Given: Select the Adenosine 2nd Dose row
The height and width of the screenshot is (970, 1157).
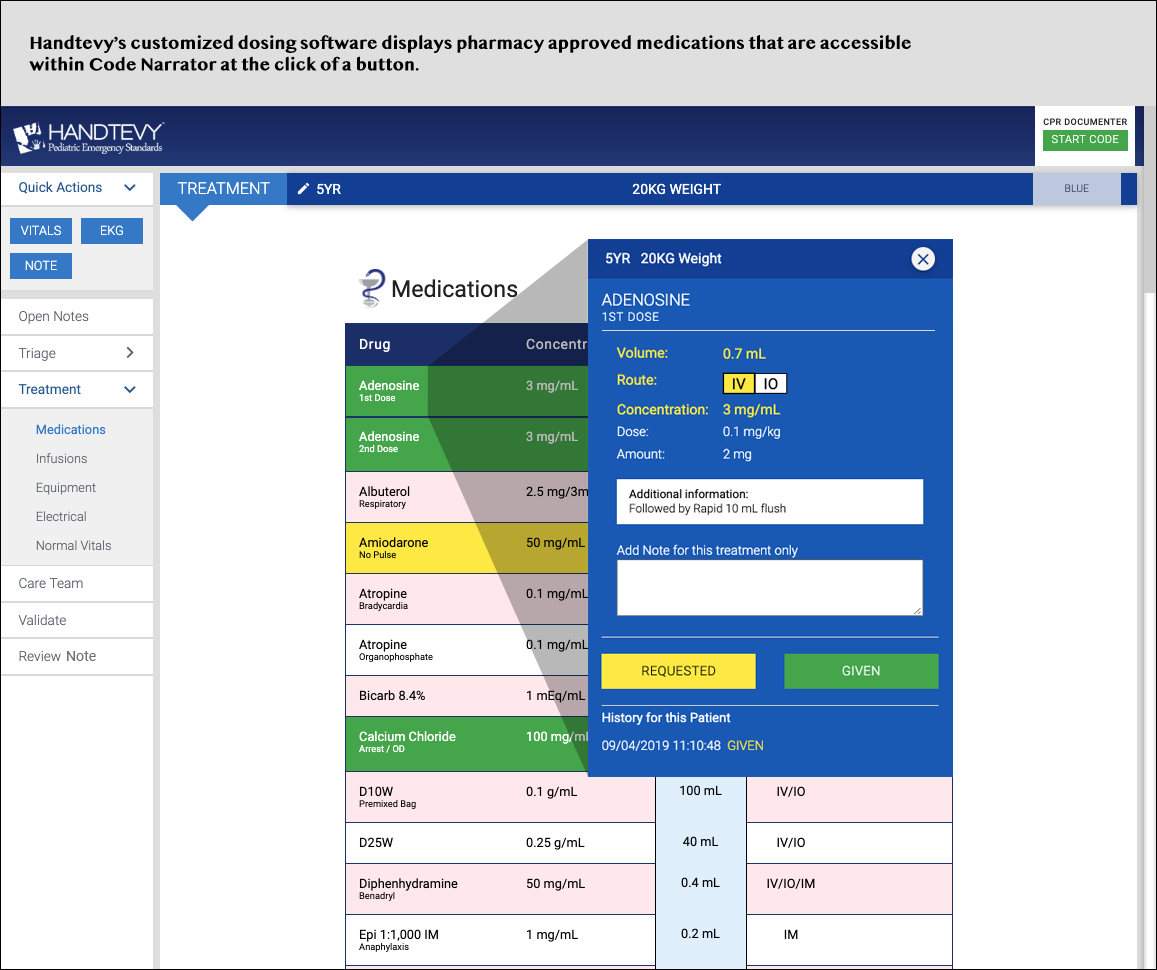Looking at the screenshot, I should 466,445.
